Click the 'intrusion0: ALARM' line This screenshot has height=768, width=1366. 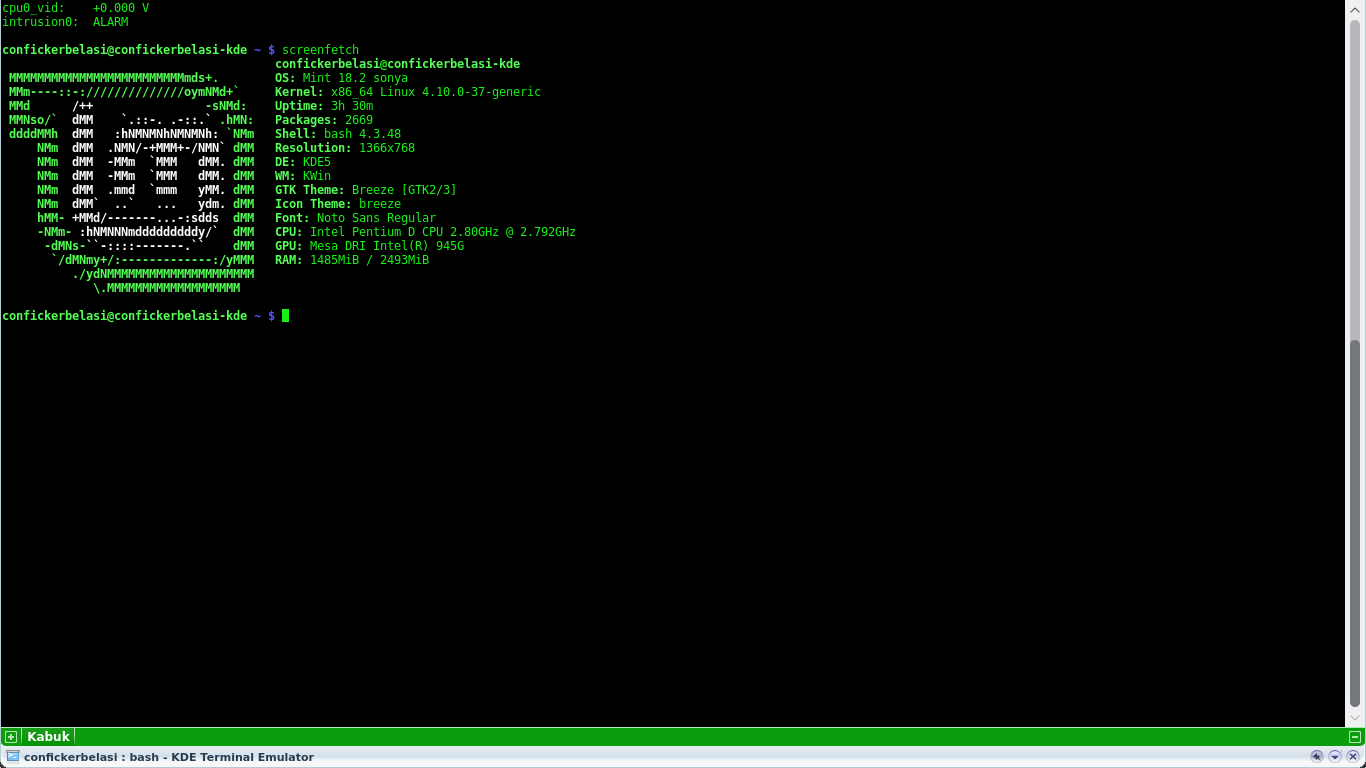click(65, 22)
